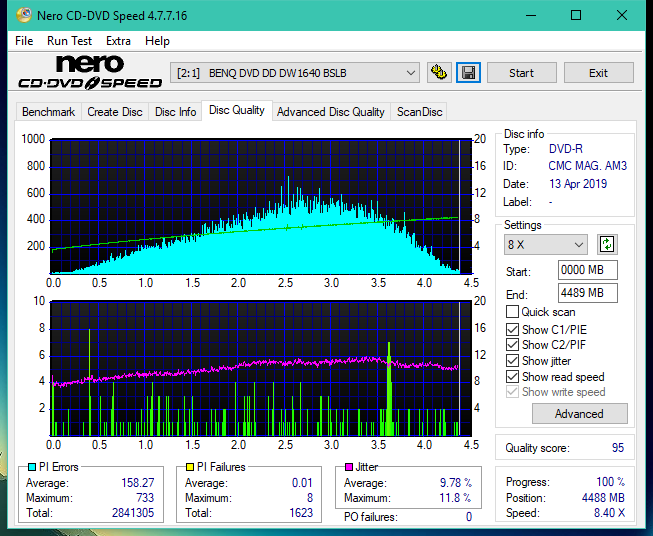This screenshot has height=536, width=653.
Task: Click PI Failures total 1623
Action: tap(301, 513)
